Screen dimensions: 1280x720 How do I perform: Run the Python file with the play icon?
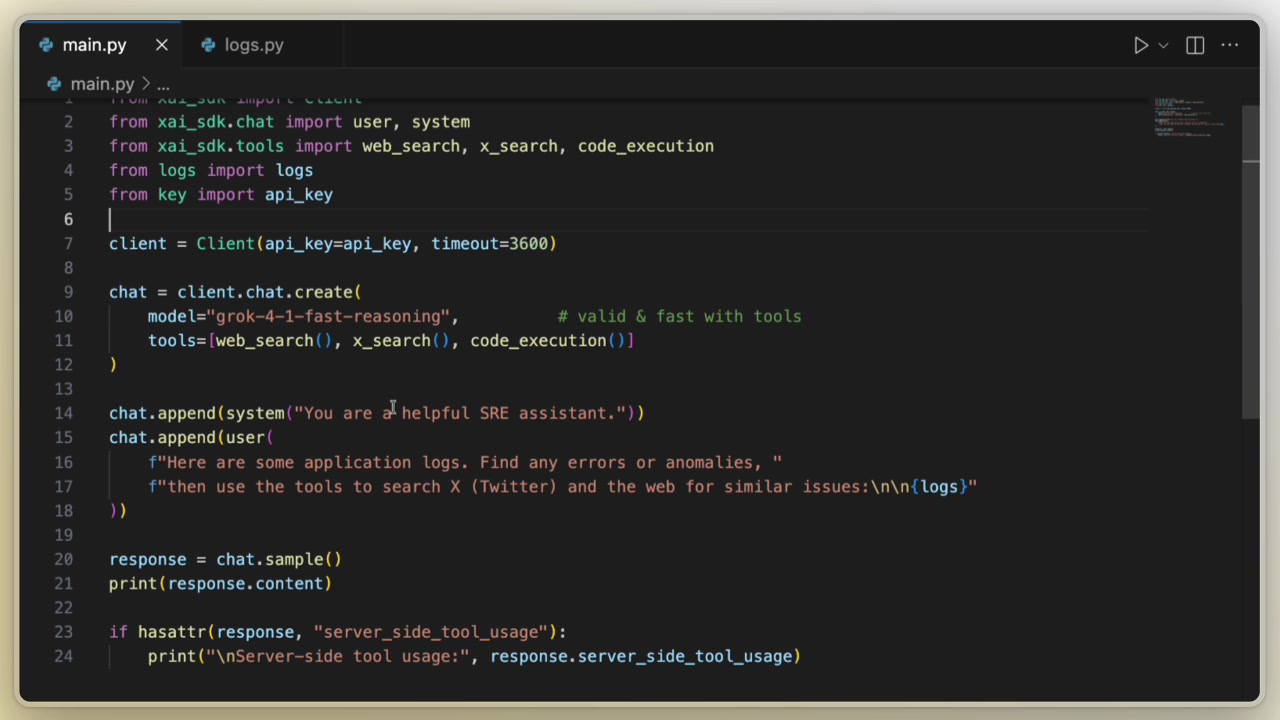(x=1141, y=45)
